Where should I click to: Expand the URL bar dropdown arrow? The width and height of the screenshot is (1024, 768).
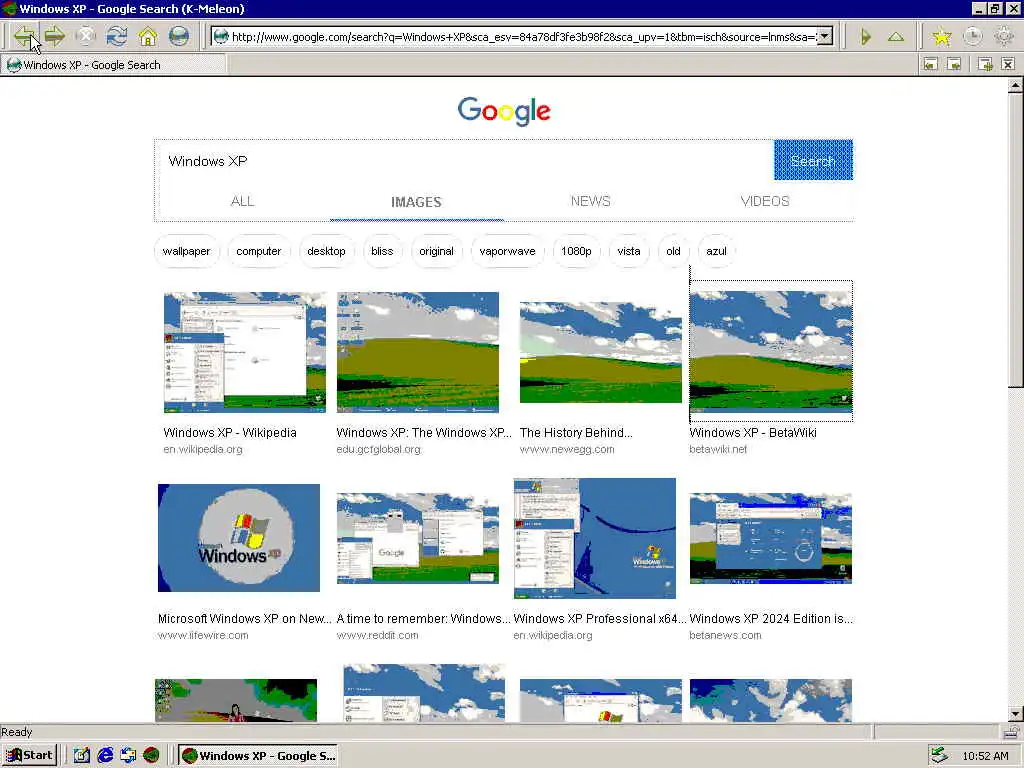click(x=825, y=37)
